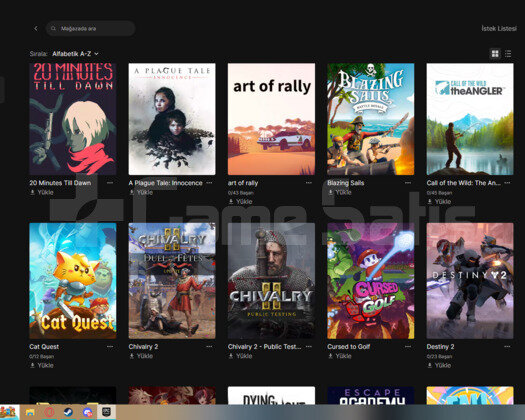525x420 pixels.
Task: Open more options for Cursed to Golf
Action: click(408, 347)
